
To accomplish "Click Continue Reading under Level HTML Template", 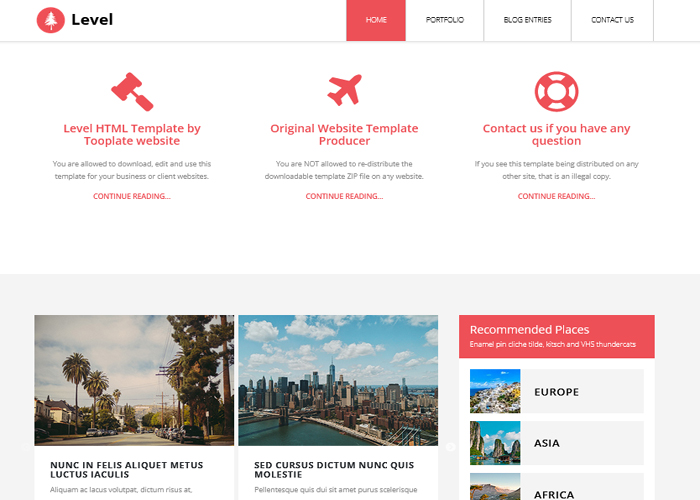I will [132, 196].
